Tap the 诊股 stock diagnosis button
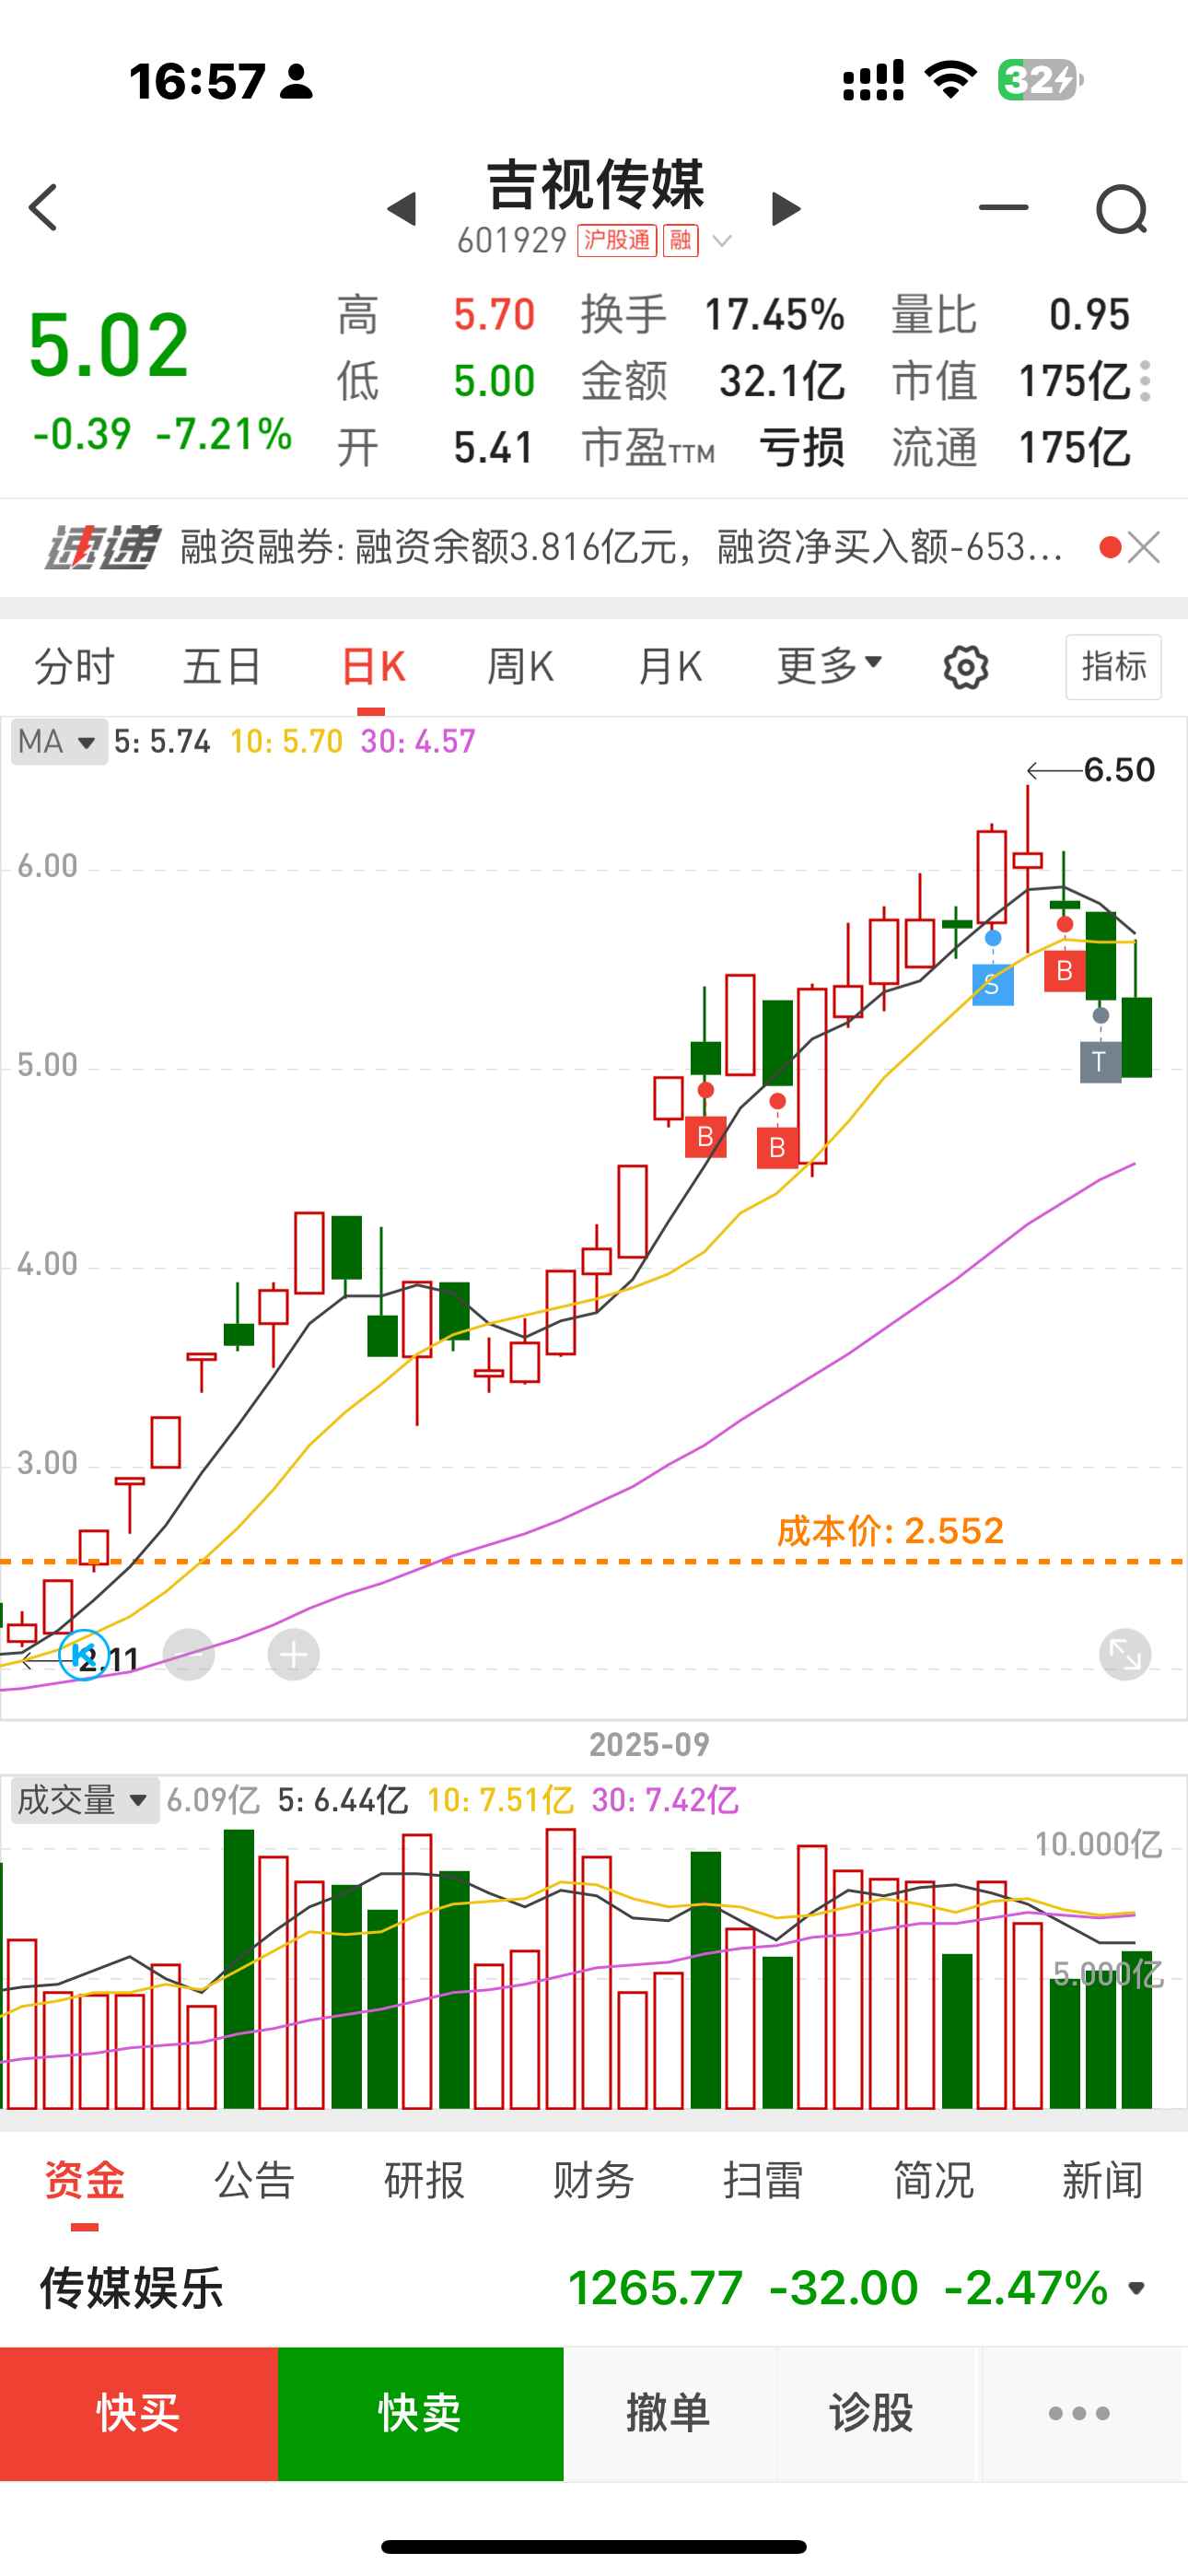This screenshot has width=1188, height=2576. [872, 2414]
